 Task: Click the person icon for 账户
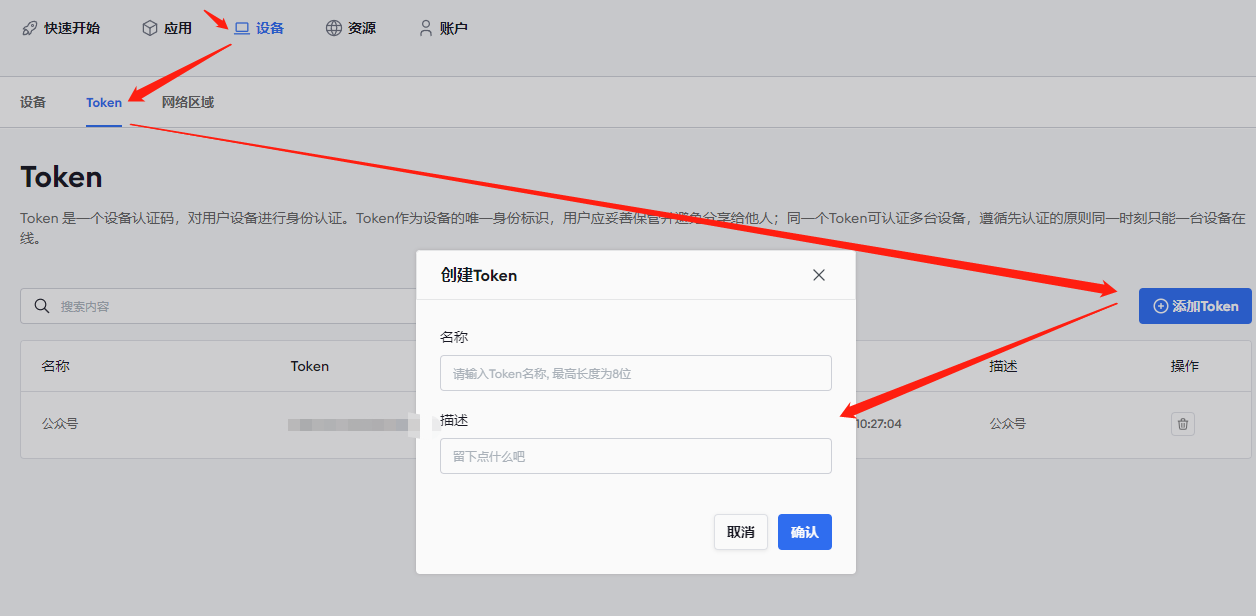click(x=426, y=28)
